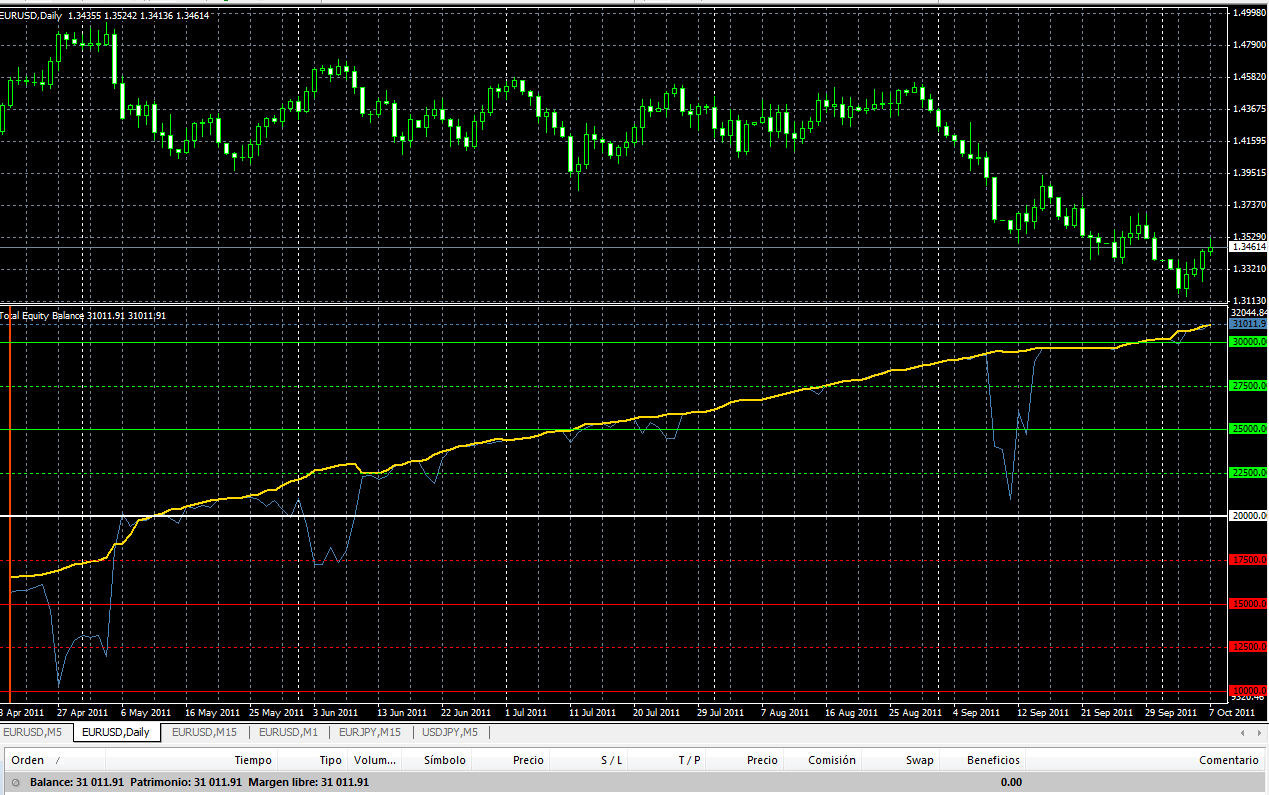The width and height of the screenshot is (1269, 795).
Task: Click the 22500.0 level label
Action: click(1249, 473)
